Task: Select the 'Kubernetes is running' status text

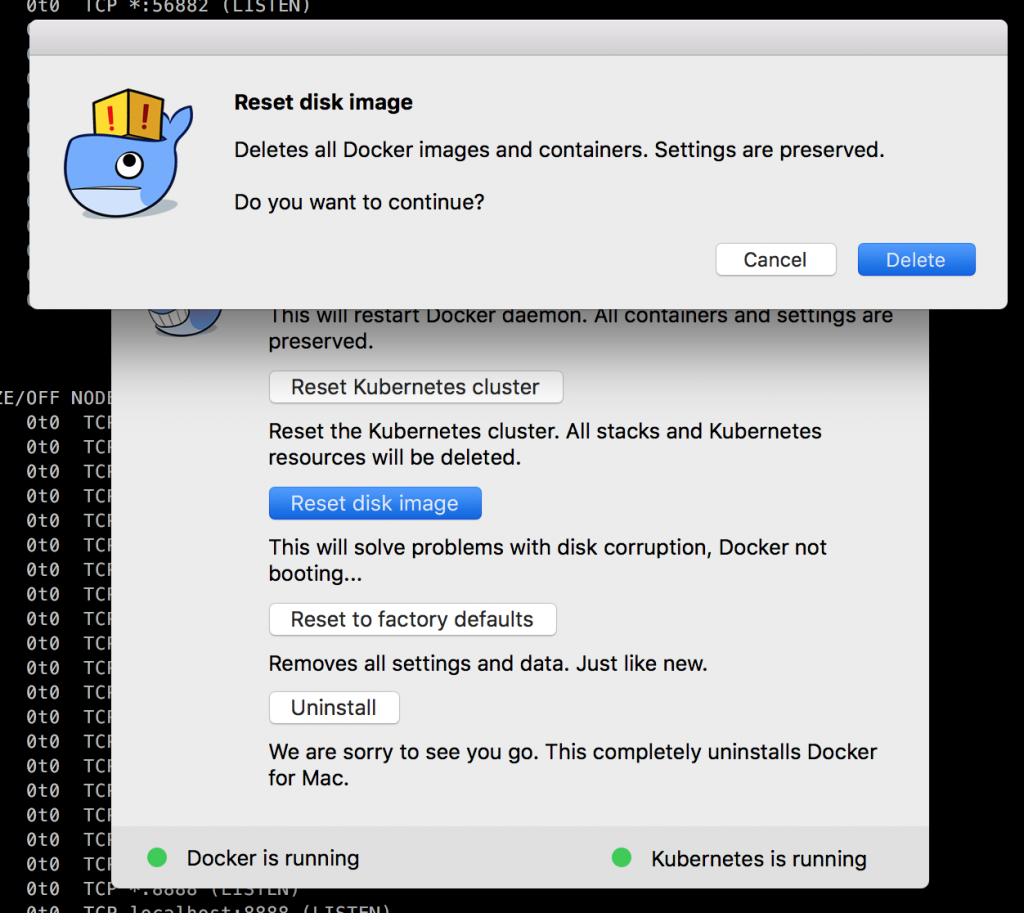Action: 759,859
